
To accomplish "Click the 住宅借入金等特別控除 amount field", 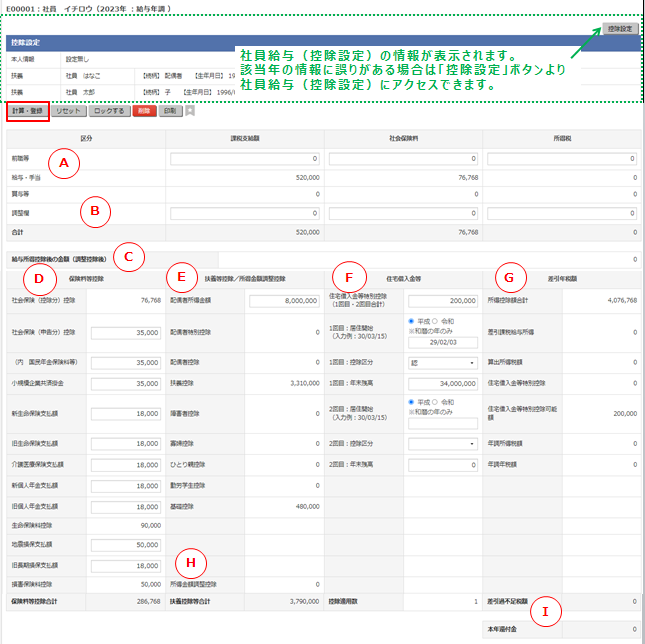I will (441, 300).
